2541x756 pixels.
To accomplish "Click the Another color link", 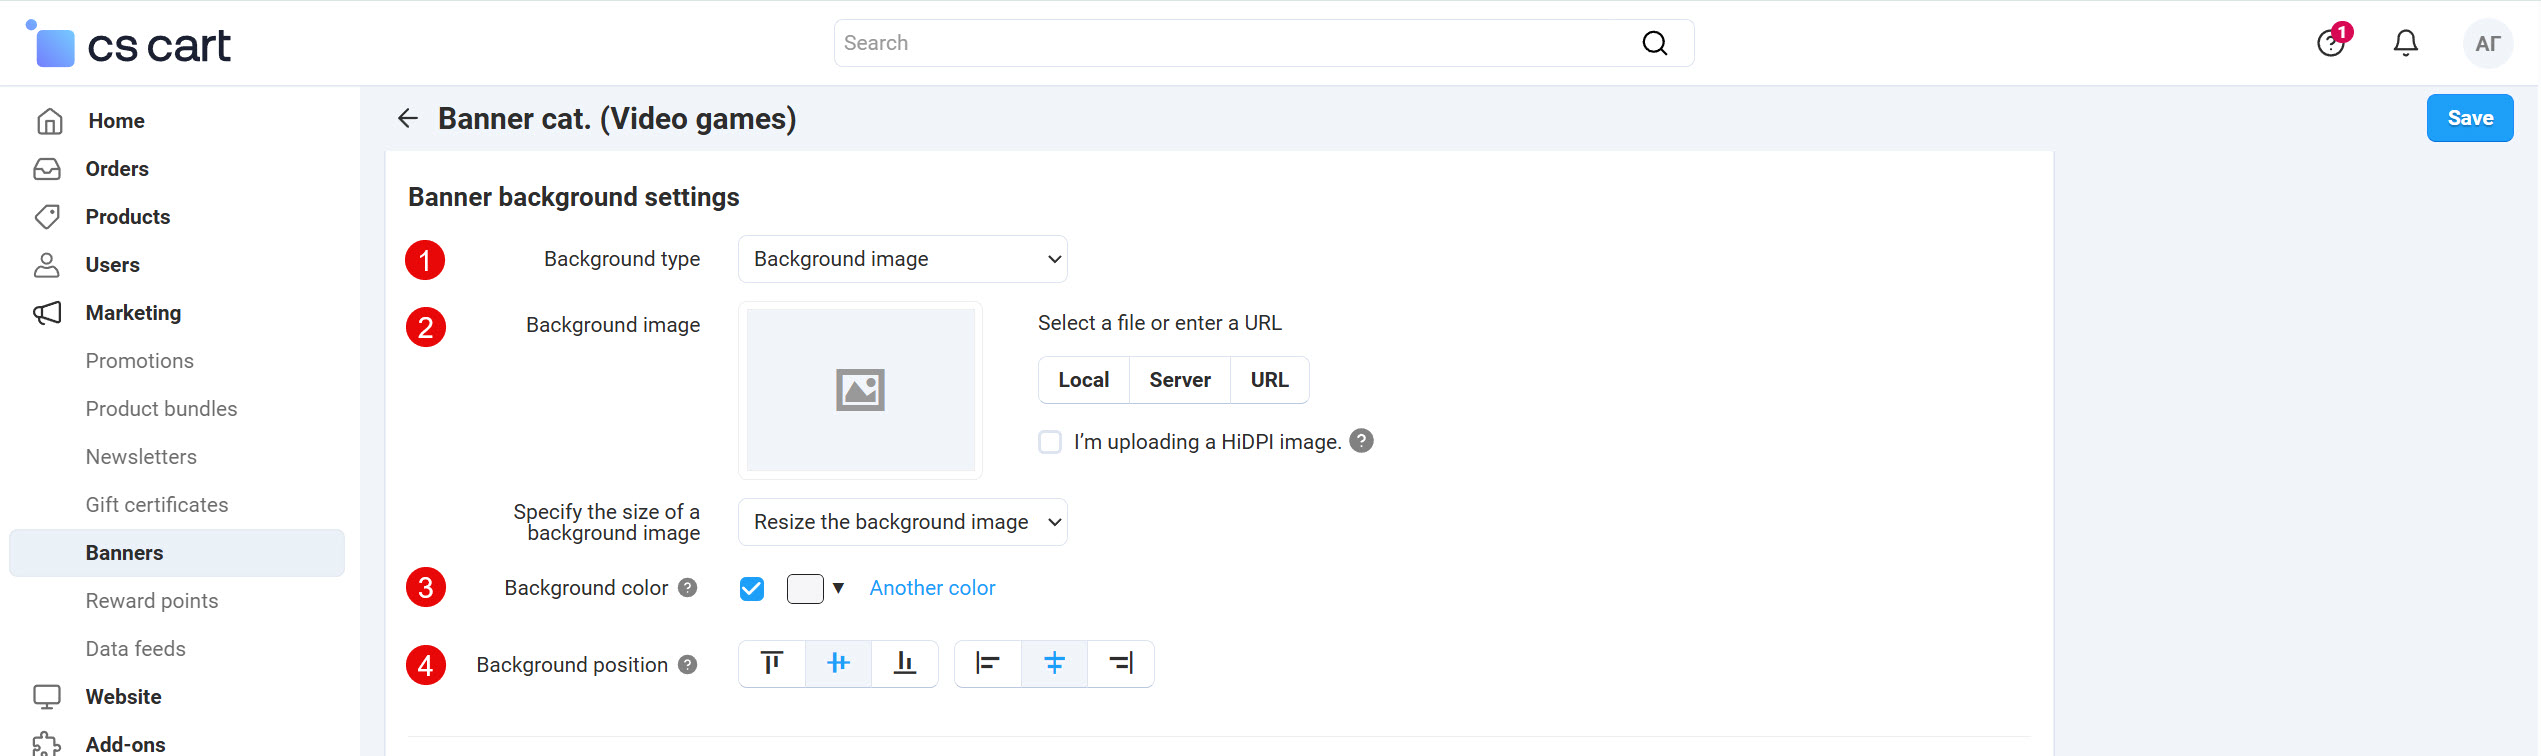I will click(932, 589).
